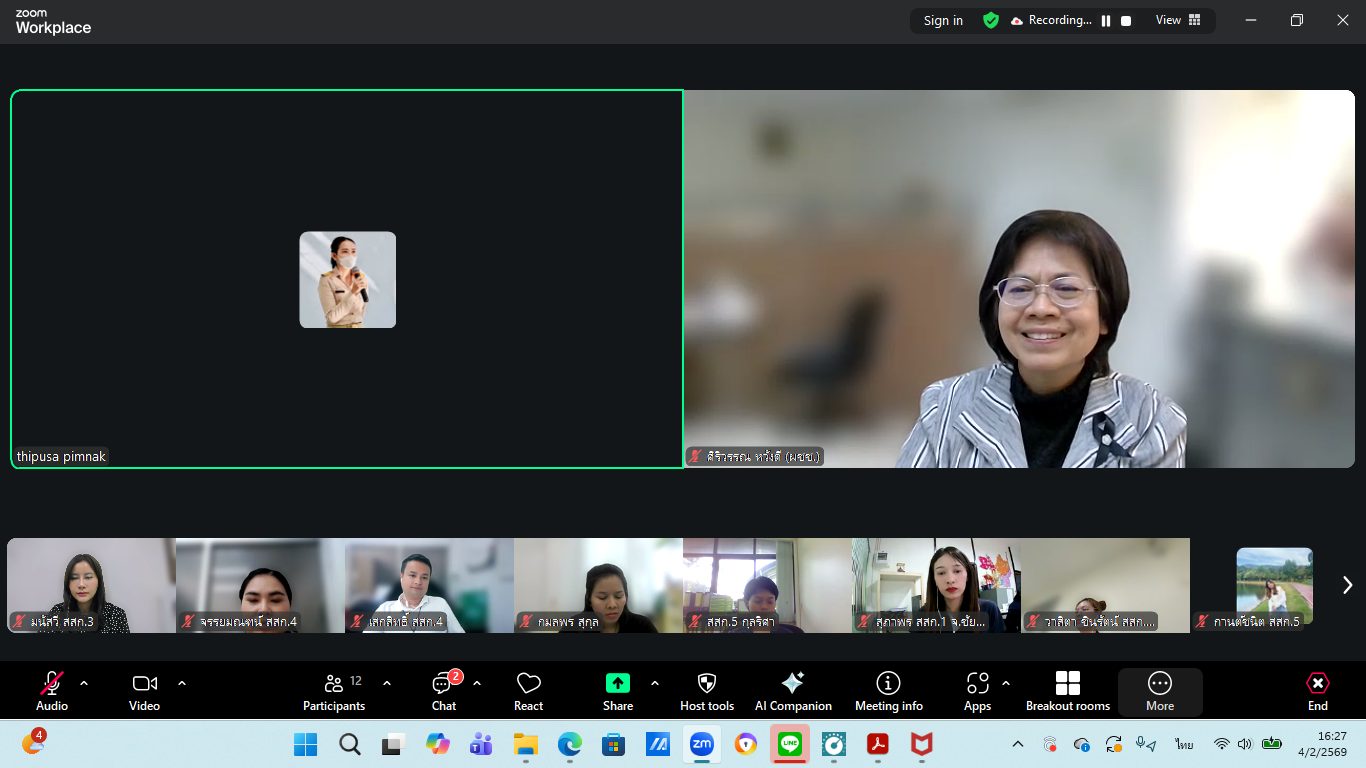Open the More options menu
Screen dimensions: 1366x768
(x=1160, y=691)
